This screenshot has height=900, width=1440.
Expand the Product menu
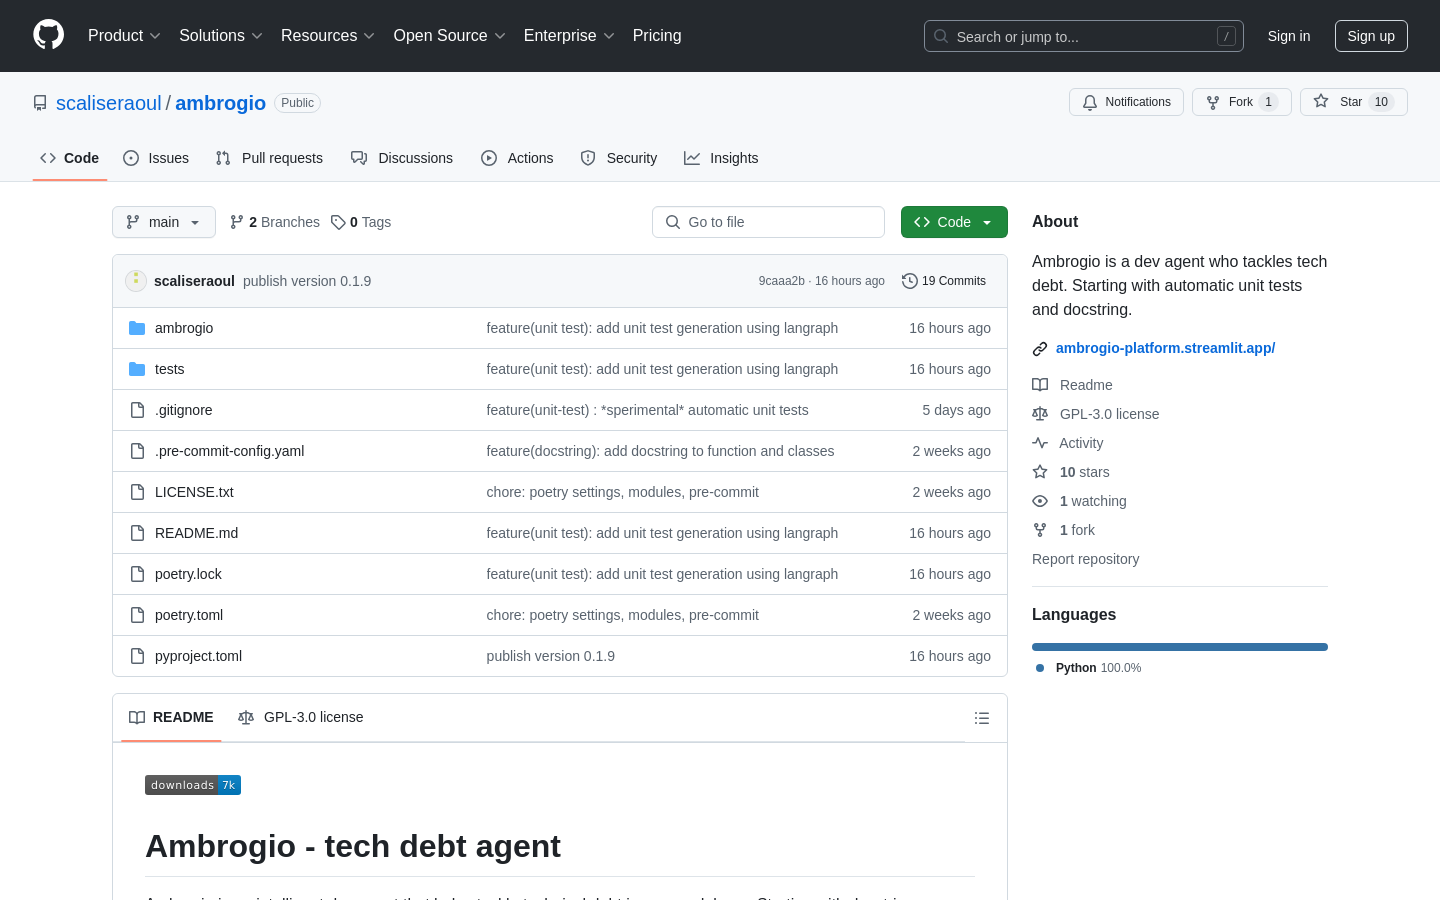[x=124, y=36]
